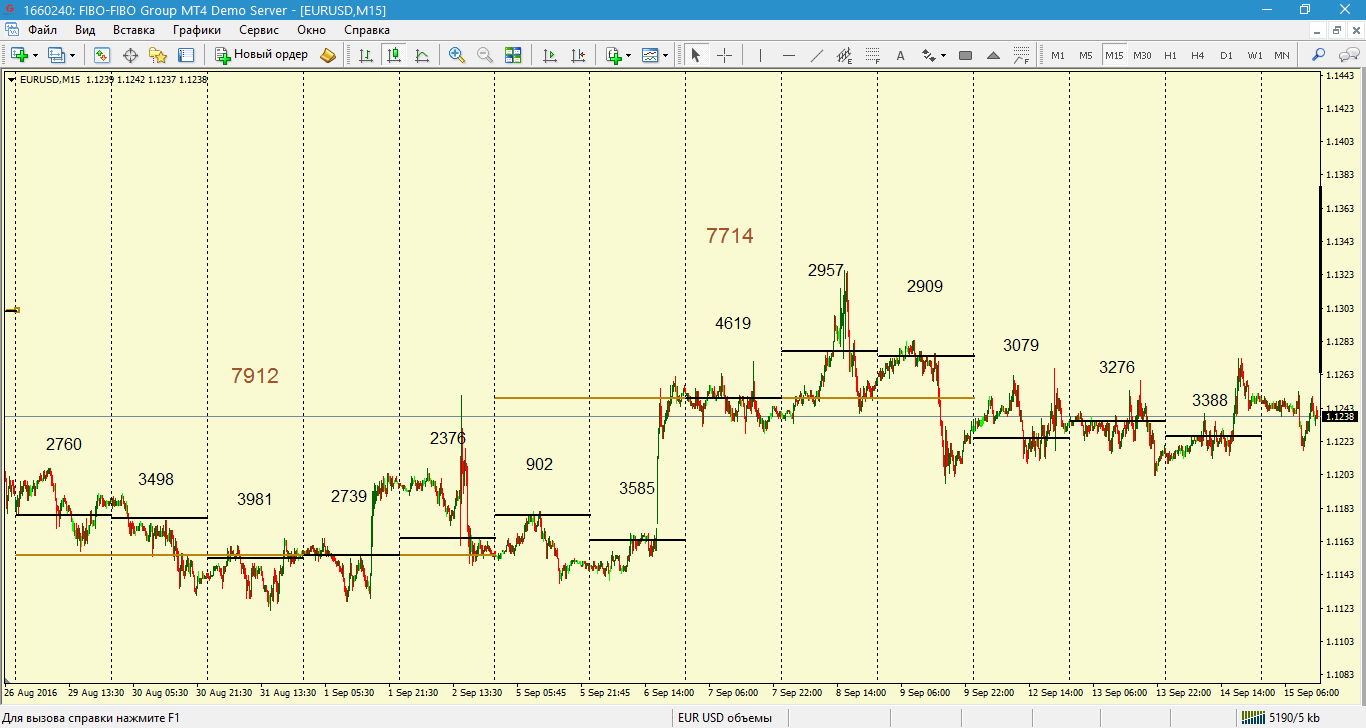Switch to M5 timeframe
Screen dimensions: 1366x728
pos(1086,55)
